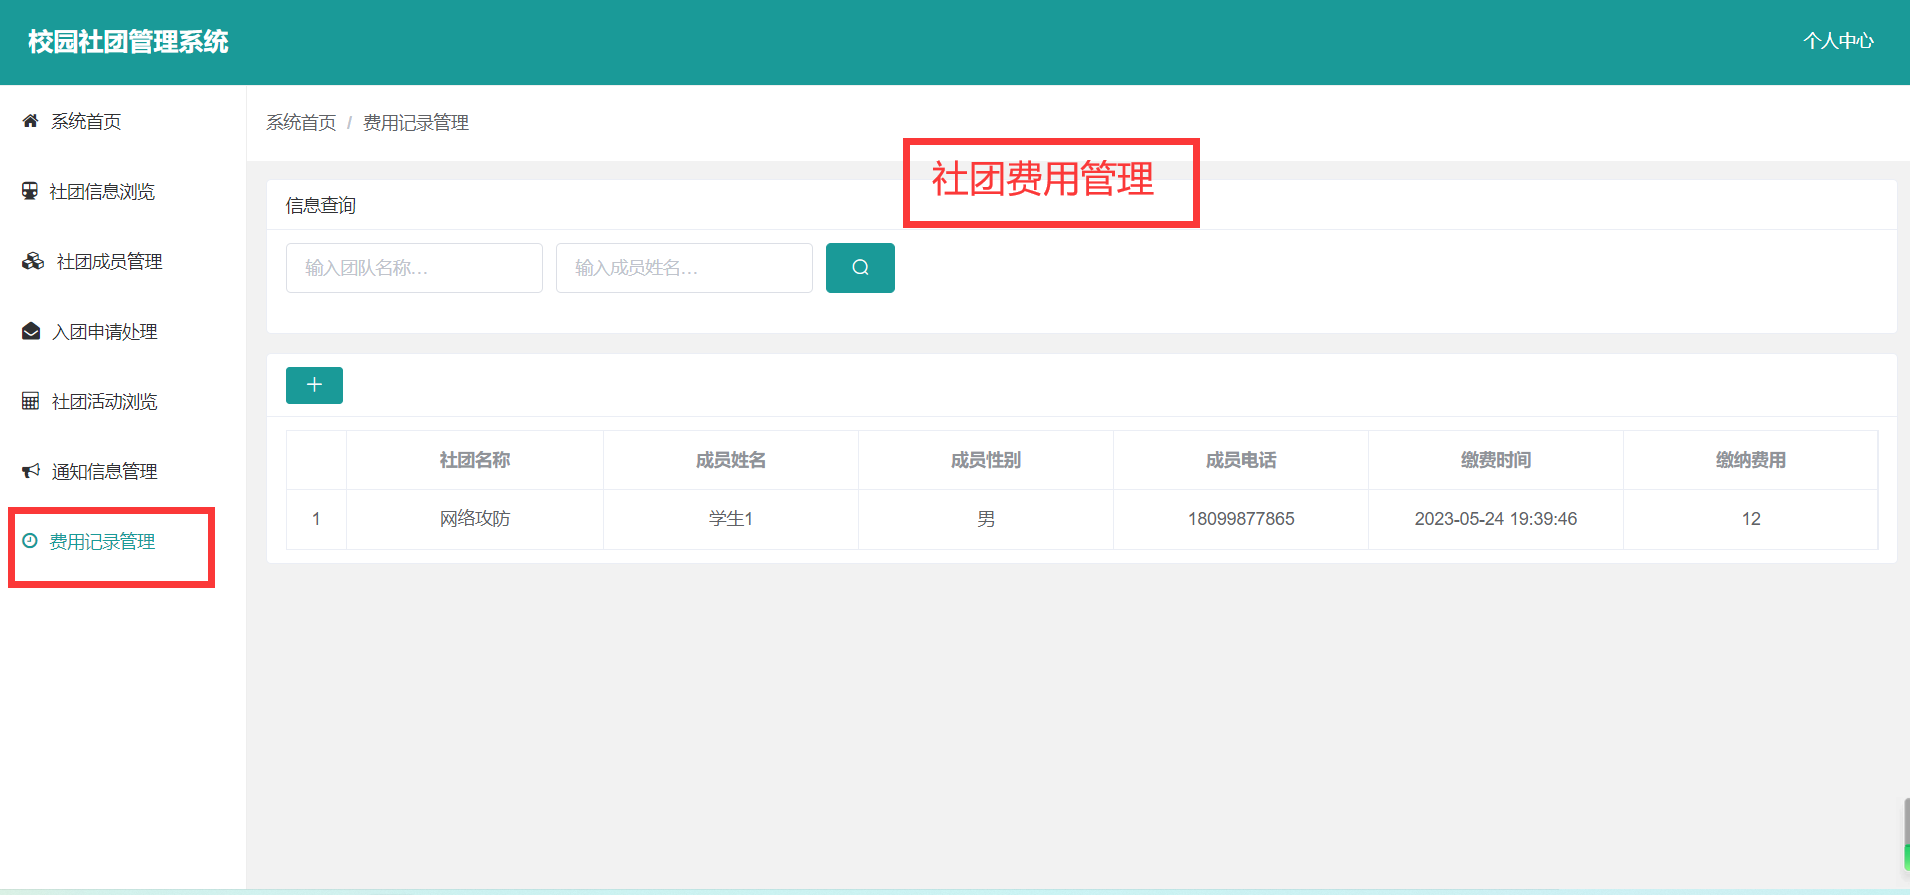Focus the 输入团队名称 search field

point(414,268)
